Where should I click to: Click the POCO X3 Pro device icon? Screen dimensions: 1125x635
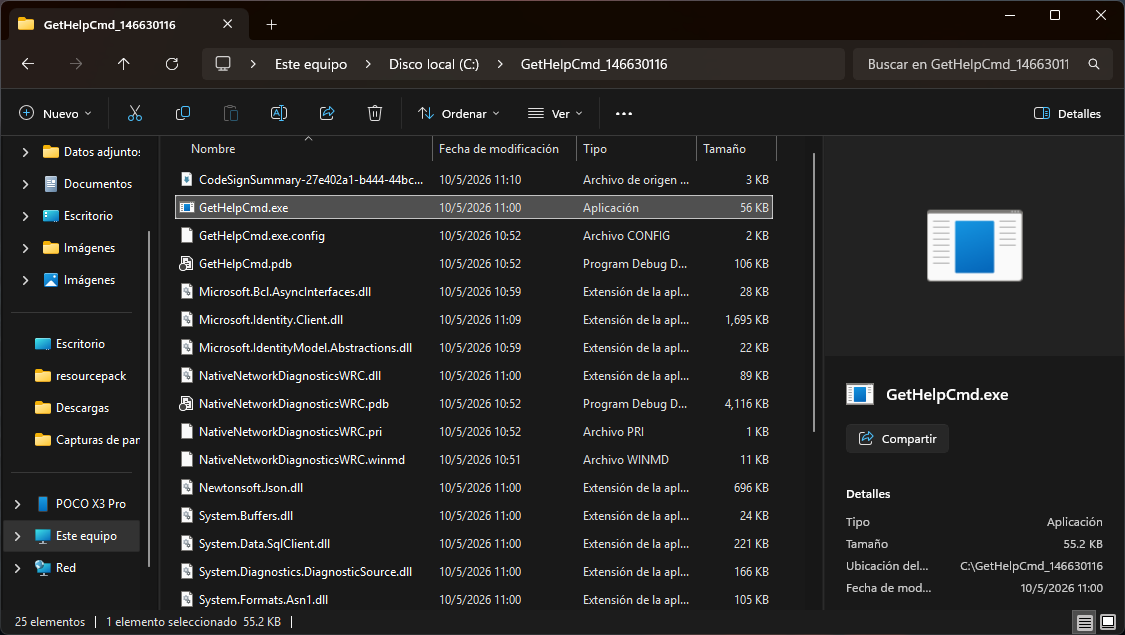[43, 504]
